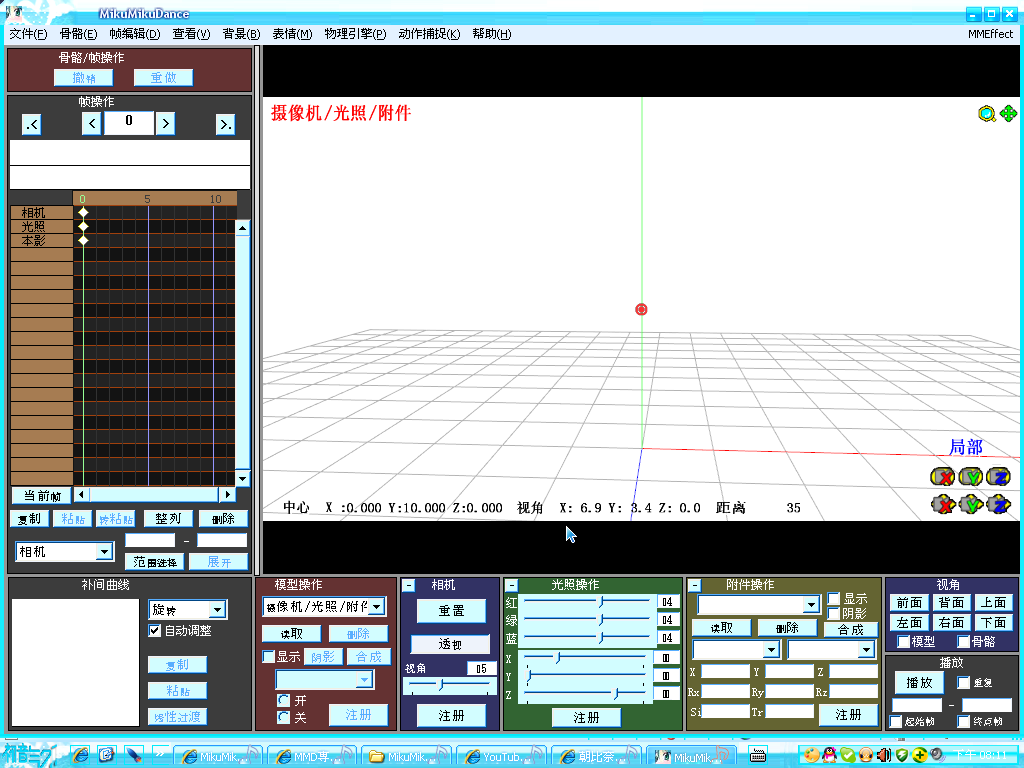The image size is (1024, 768).
Task: Jump to the previous keyframe with '.<'
Action: [x=31, y=123]
